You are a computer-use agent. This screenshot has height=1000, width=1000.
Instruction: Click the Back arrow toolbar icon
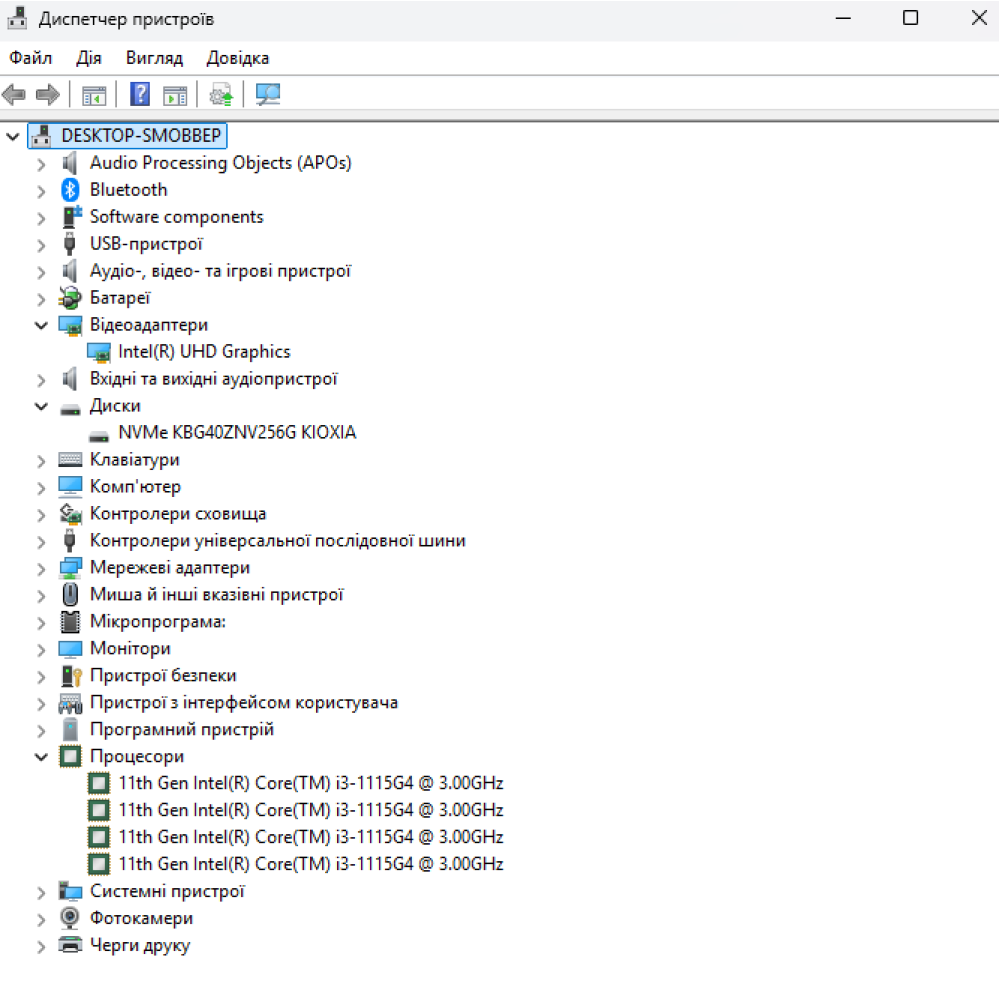click(x=14, y=95)
